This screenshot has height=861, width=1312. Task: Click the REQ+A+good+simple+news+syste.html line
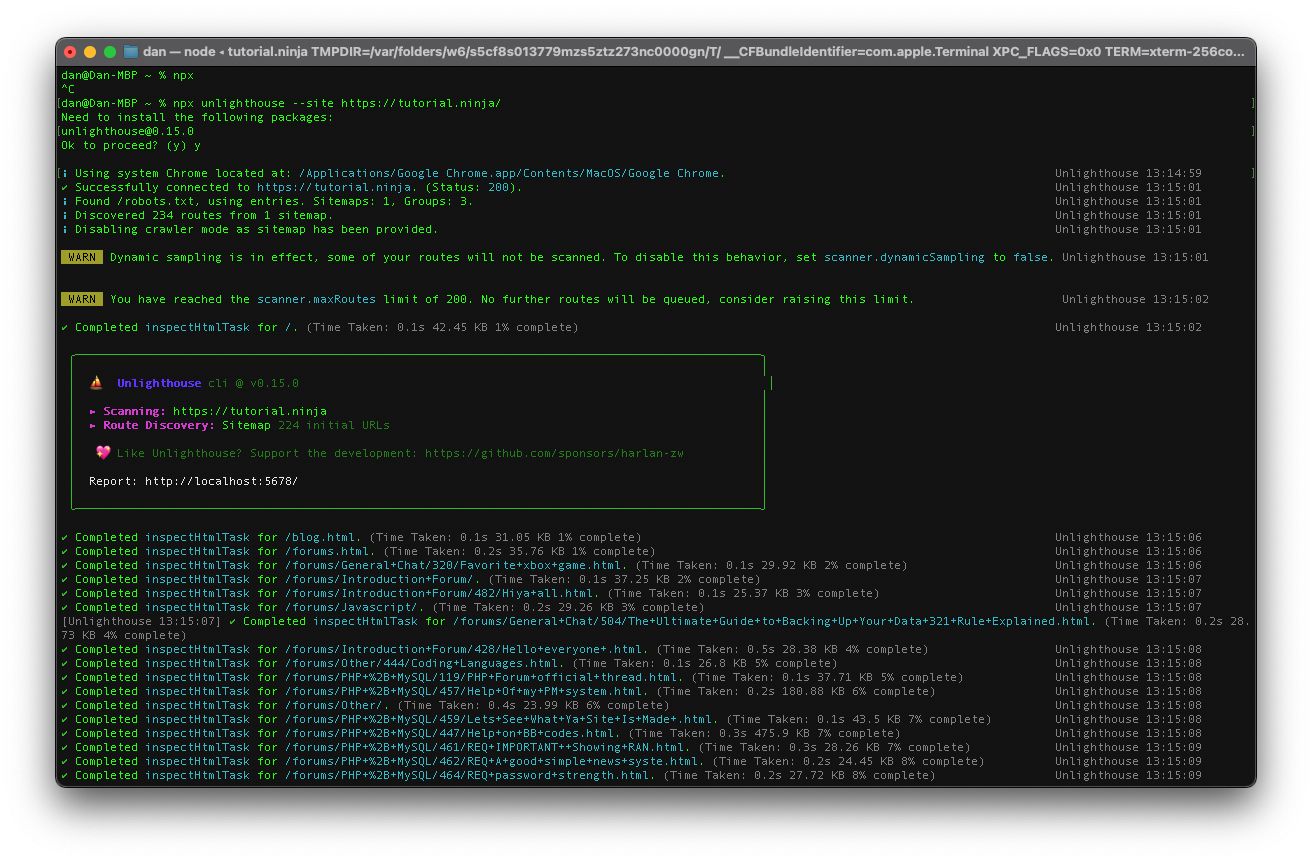(522, 761)
